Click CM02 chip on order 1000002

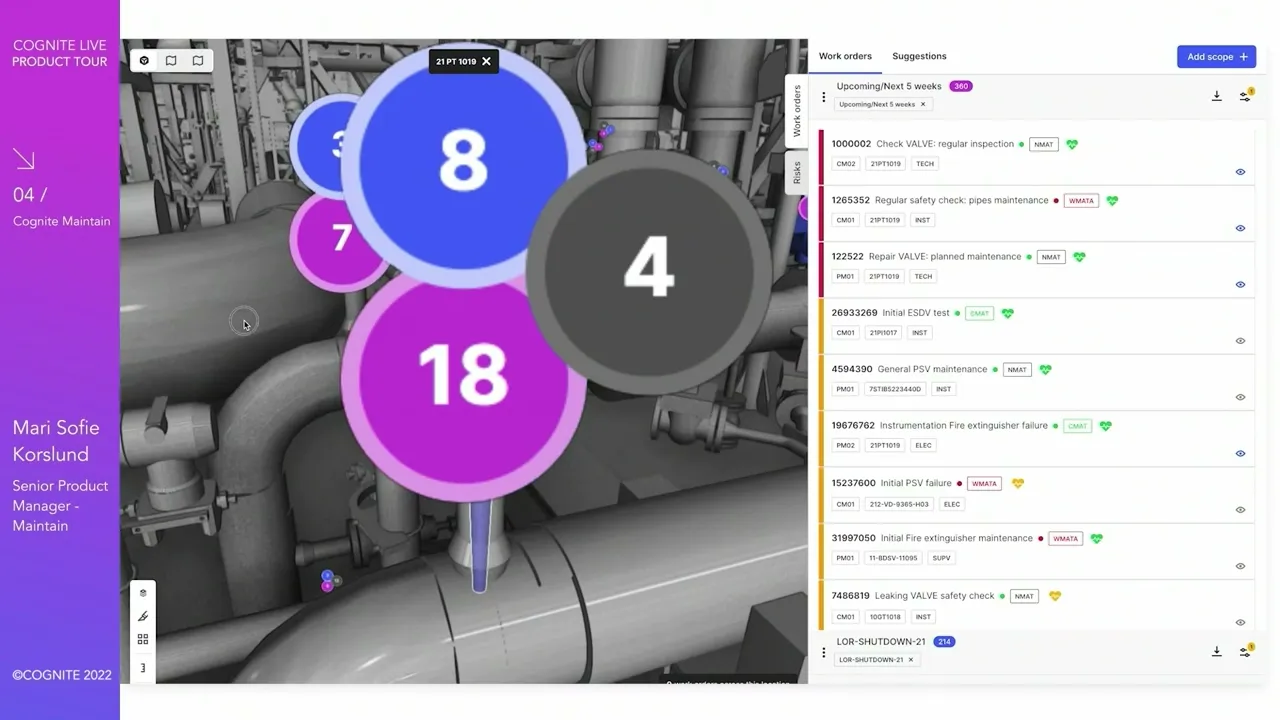pyautogui.click(x=846, y=164)
